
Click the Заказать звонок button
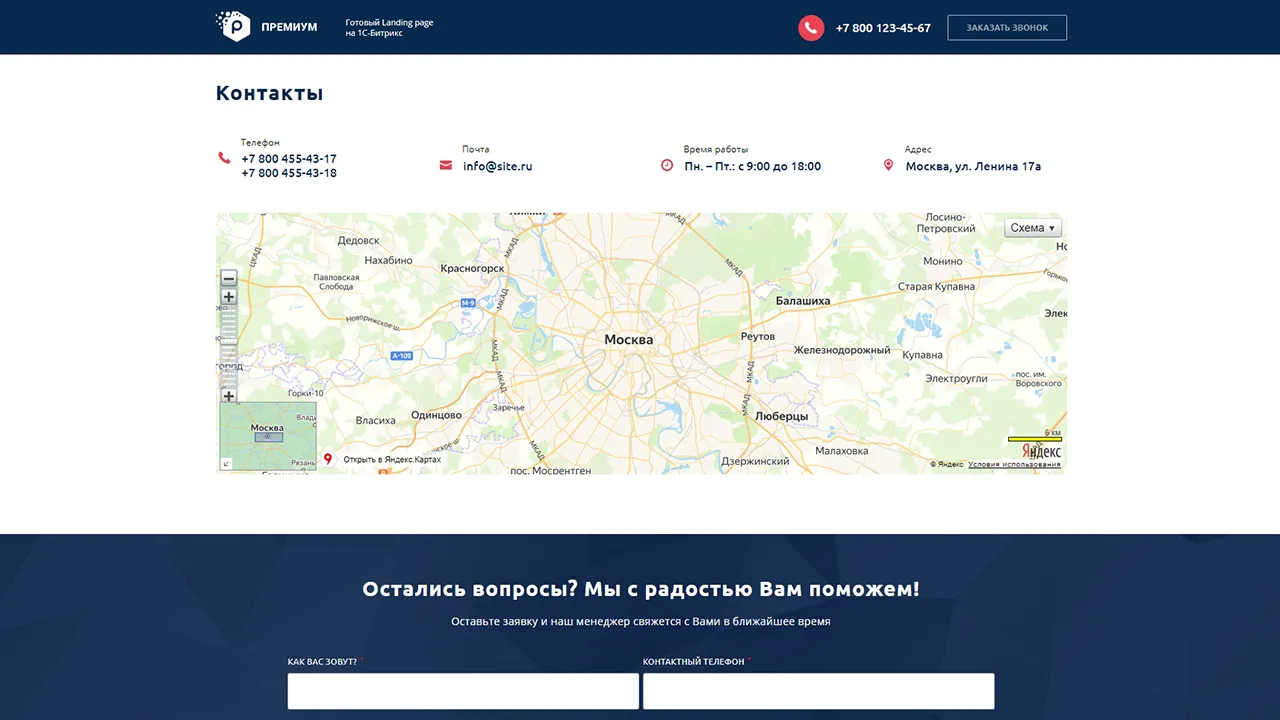click(1007, 28)
